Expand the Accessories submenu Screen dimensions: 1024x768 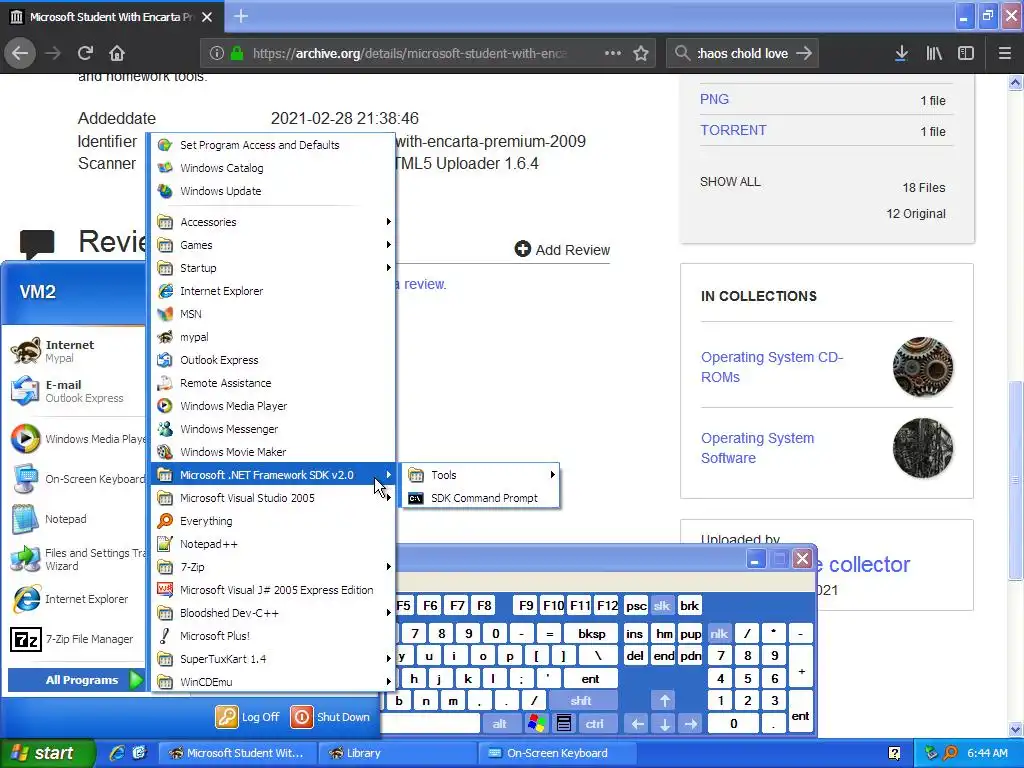coord(274,222)
